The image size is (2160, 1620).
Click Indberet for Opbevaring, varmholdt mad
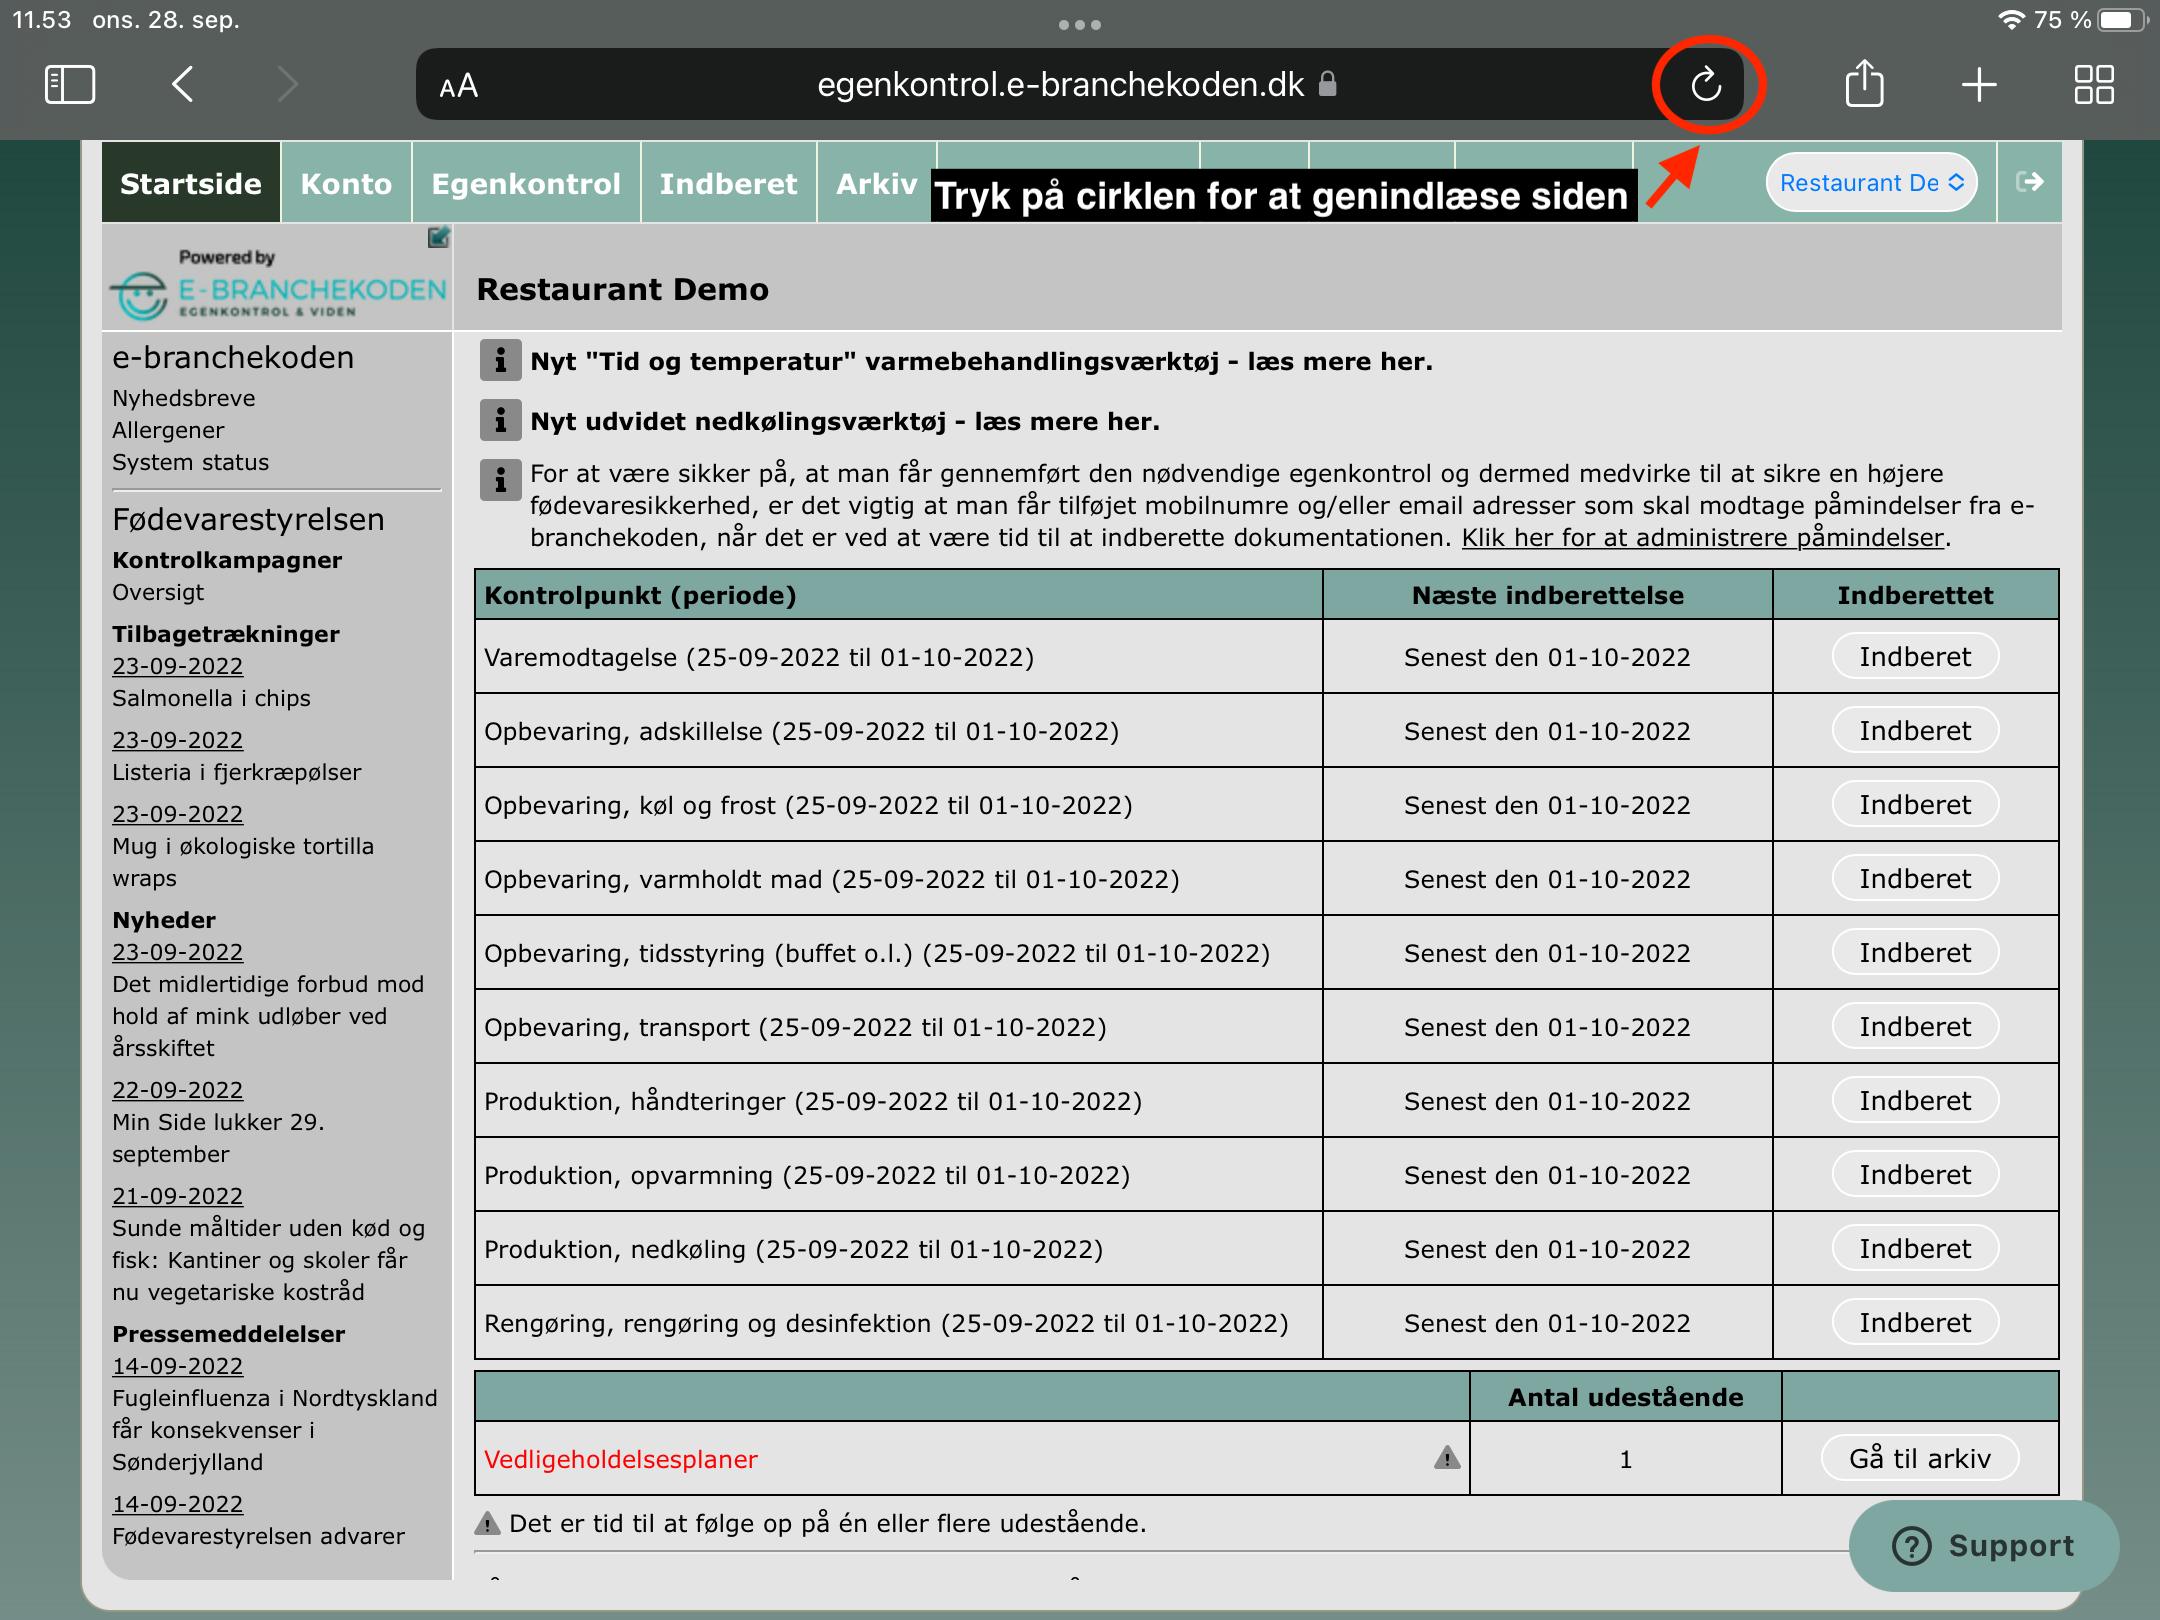pyautogui.click(x=1915, y=879)
